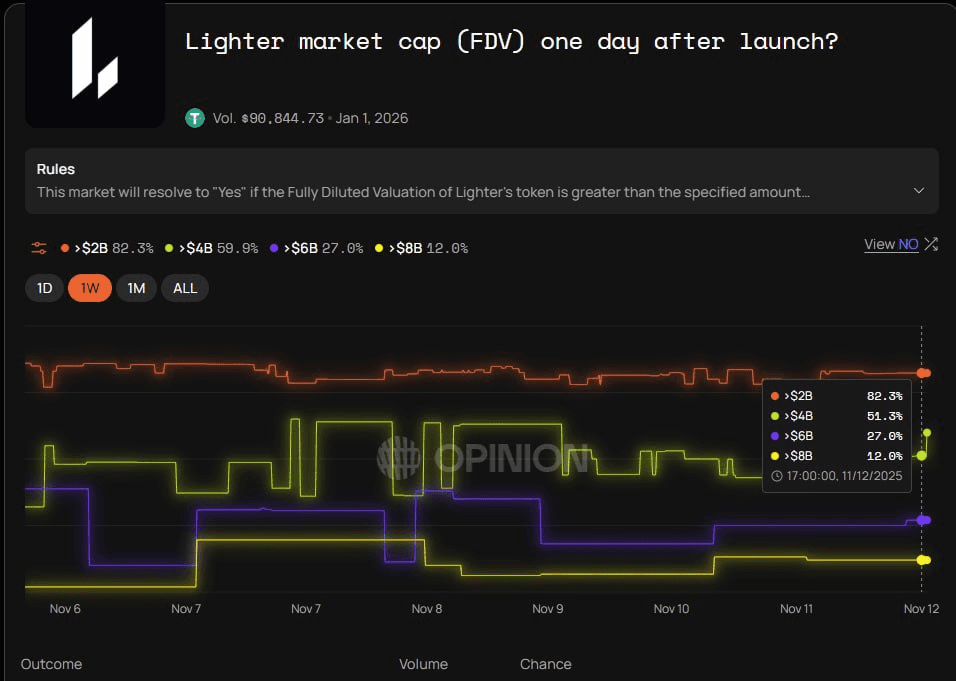This screenshot has height=681, width=956.
Task: Click the yellow >$8B legend color dot
Action: tap(378, 248)
